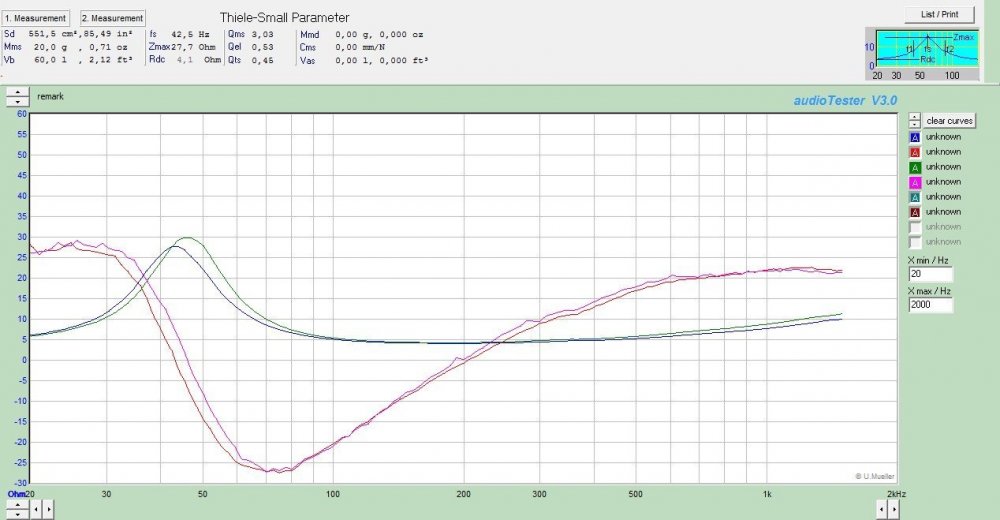Click the 'clear curves' button

tap(949, 120)
